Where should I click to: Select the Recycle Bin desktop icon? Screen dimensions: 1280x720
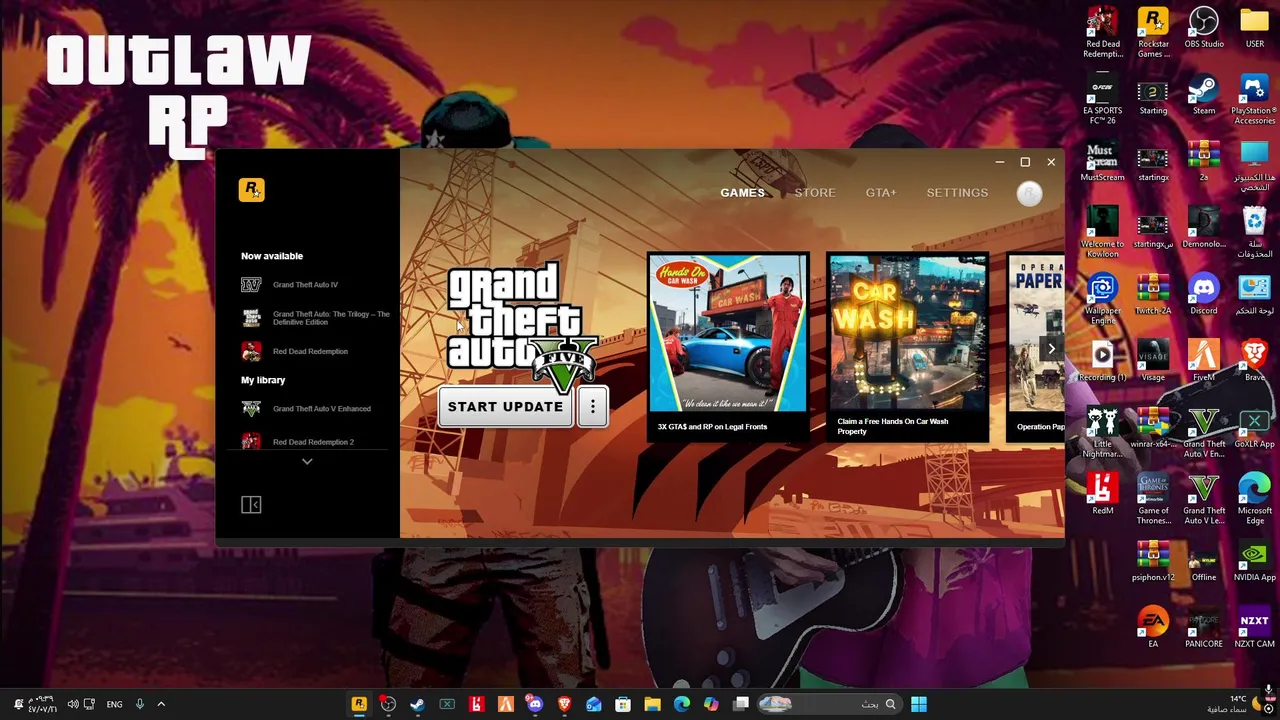coord(1254,233)
